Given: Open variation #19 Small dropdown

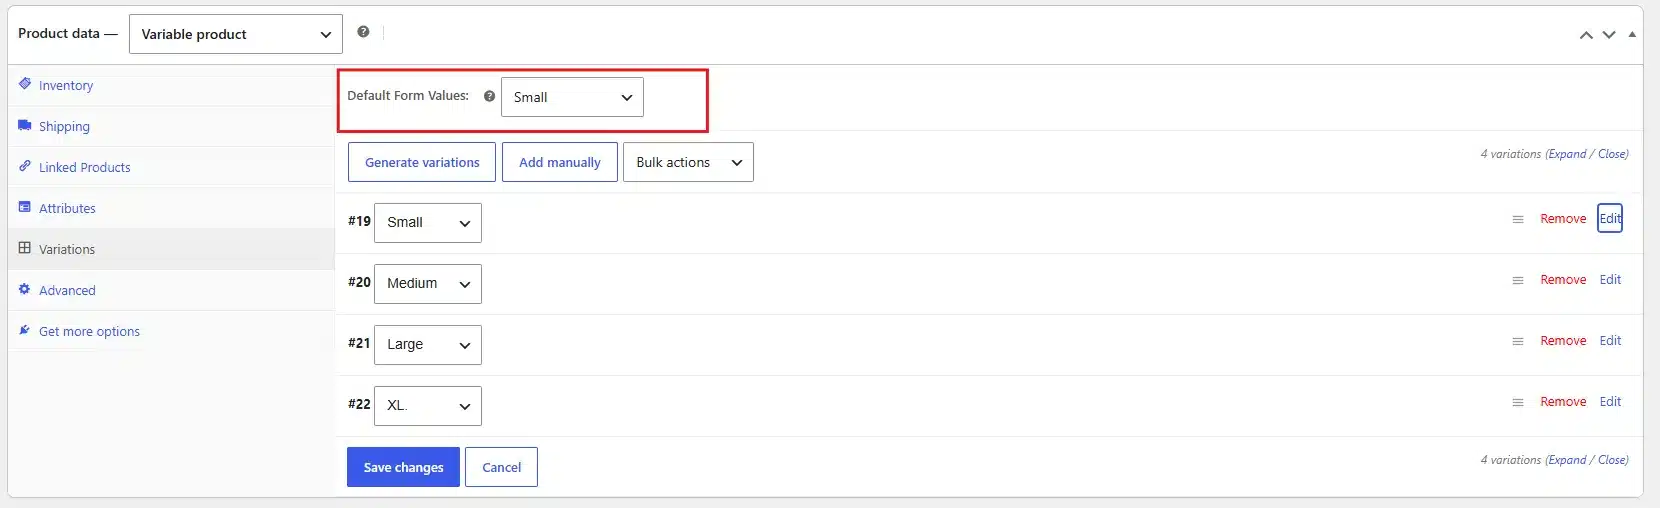Looking at the screenshot, I should point(428,223).
